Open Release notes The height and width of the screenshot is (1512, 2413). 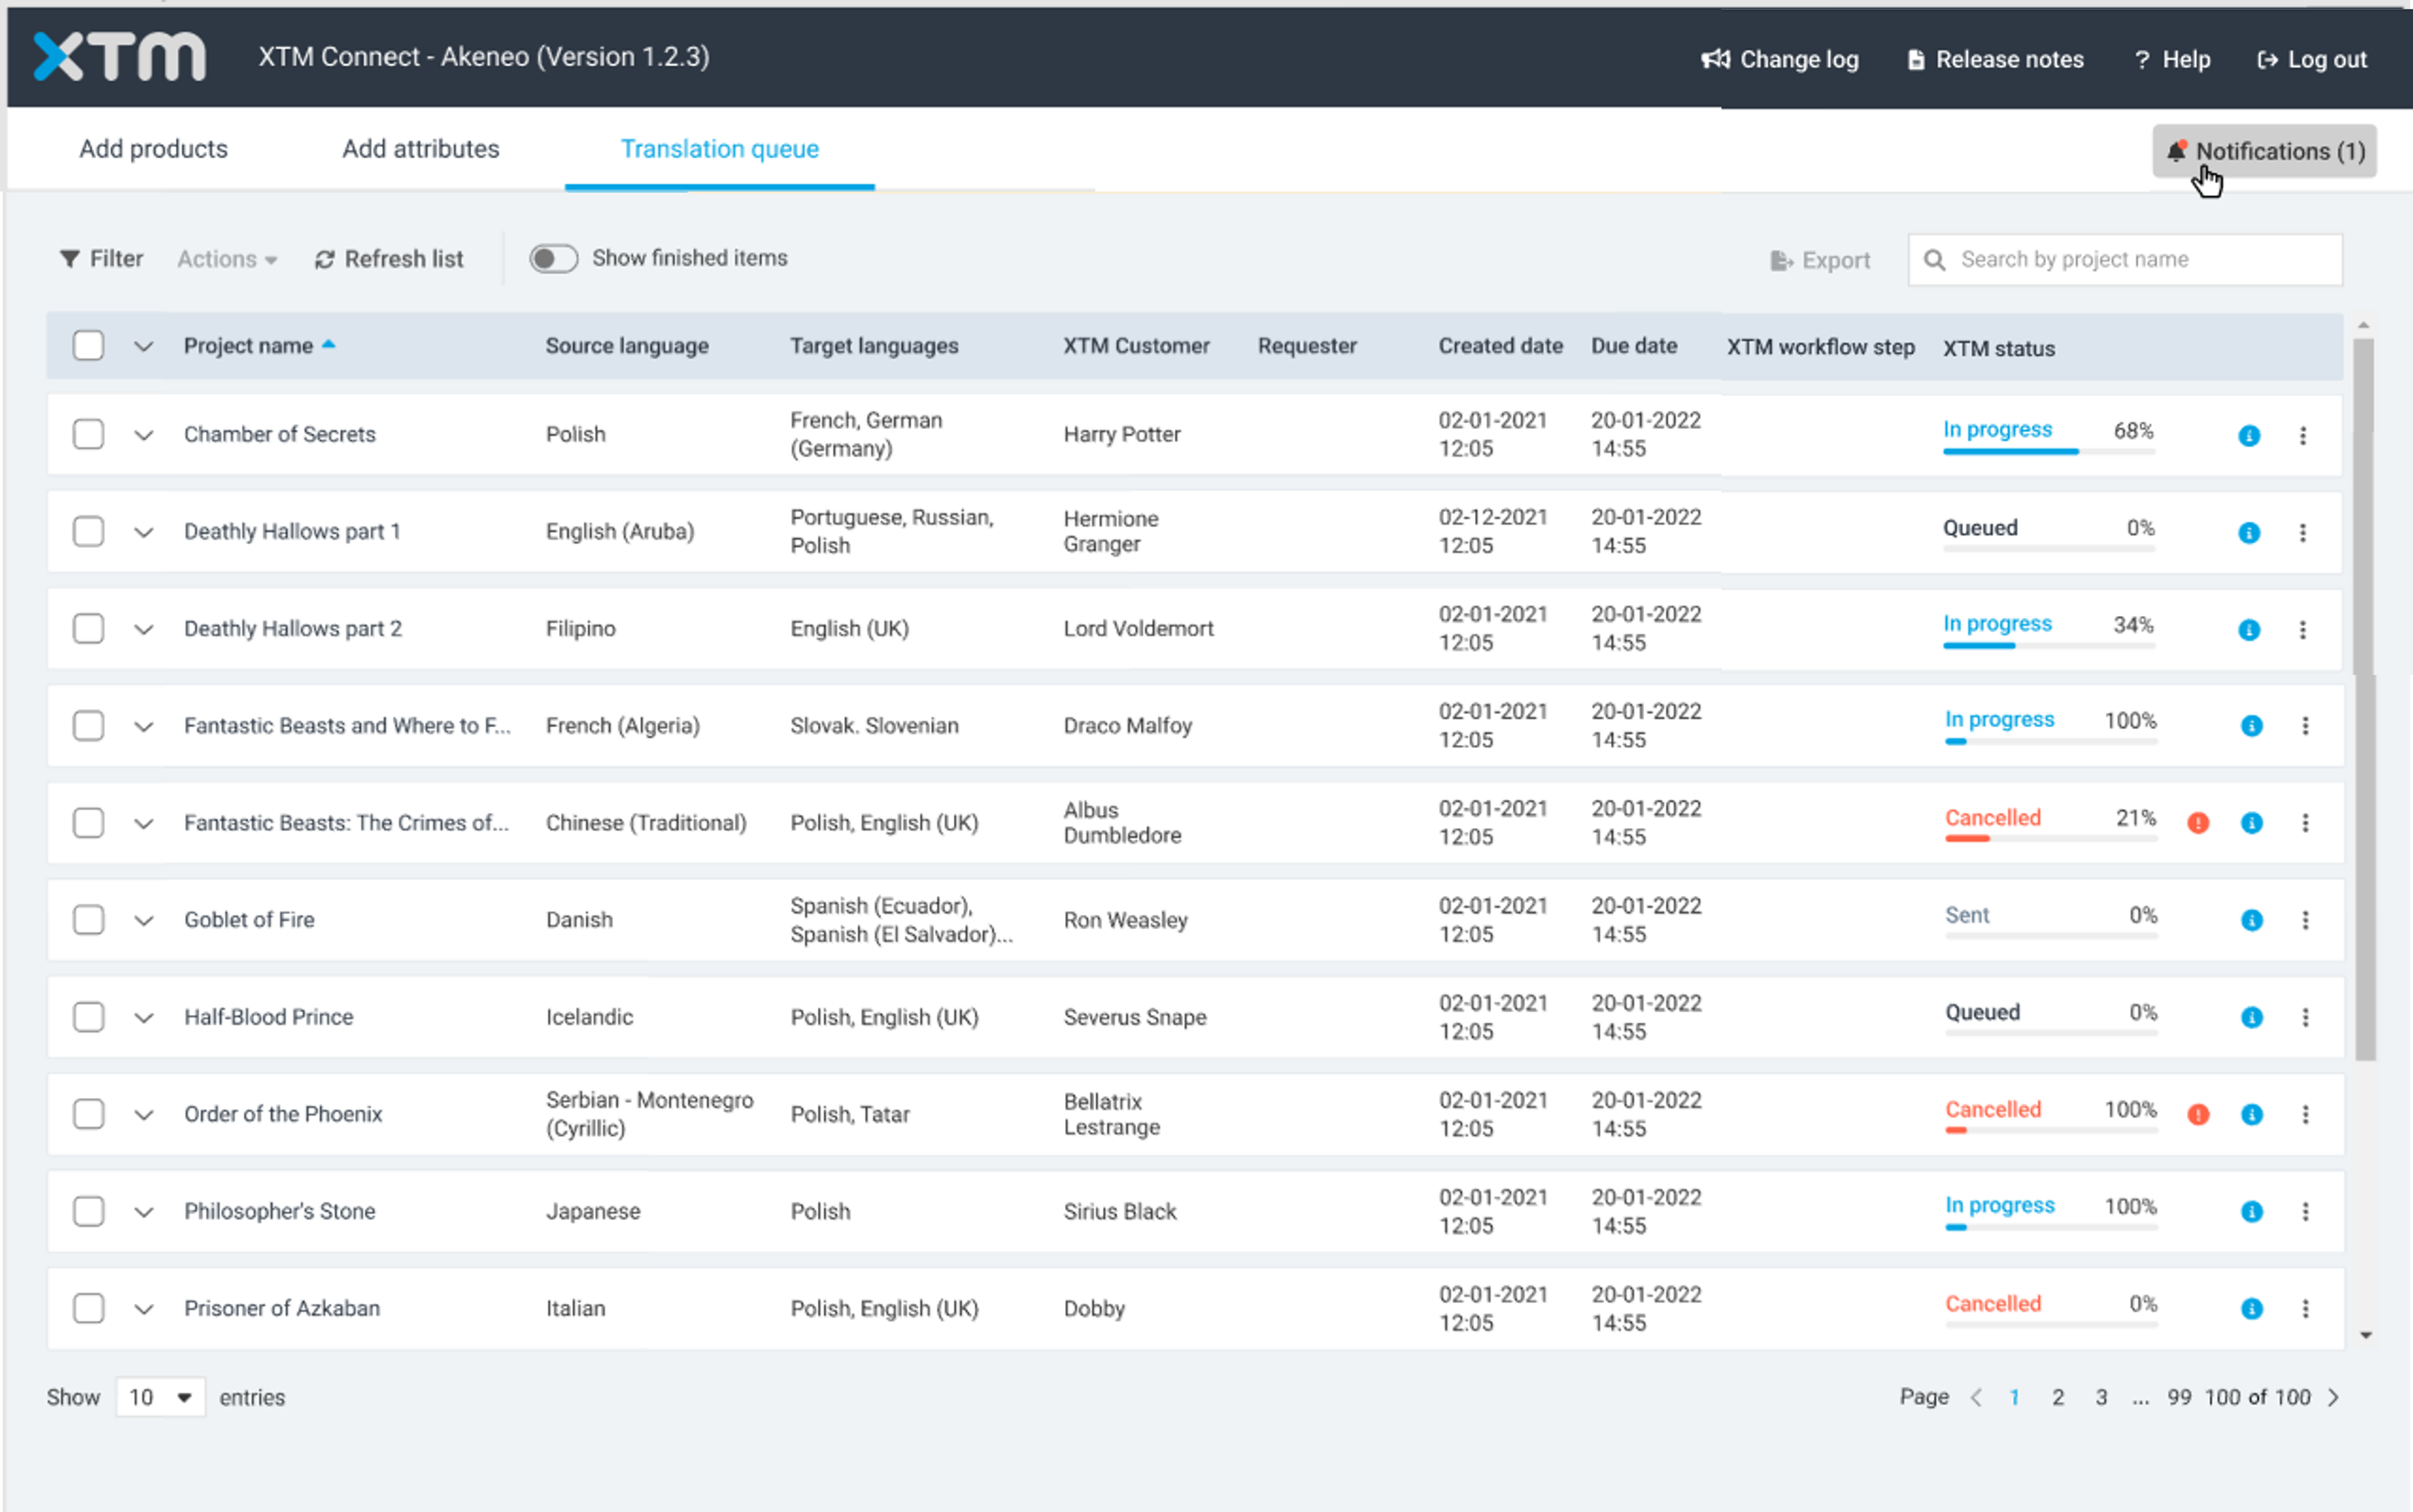pyautogui.click(x=1995, y=59)
